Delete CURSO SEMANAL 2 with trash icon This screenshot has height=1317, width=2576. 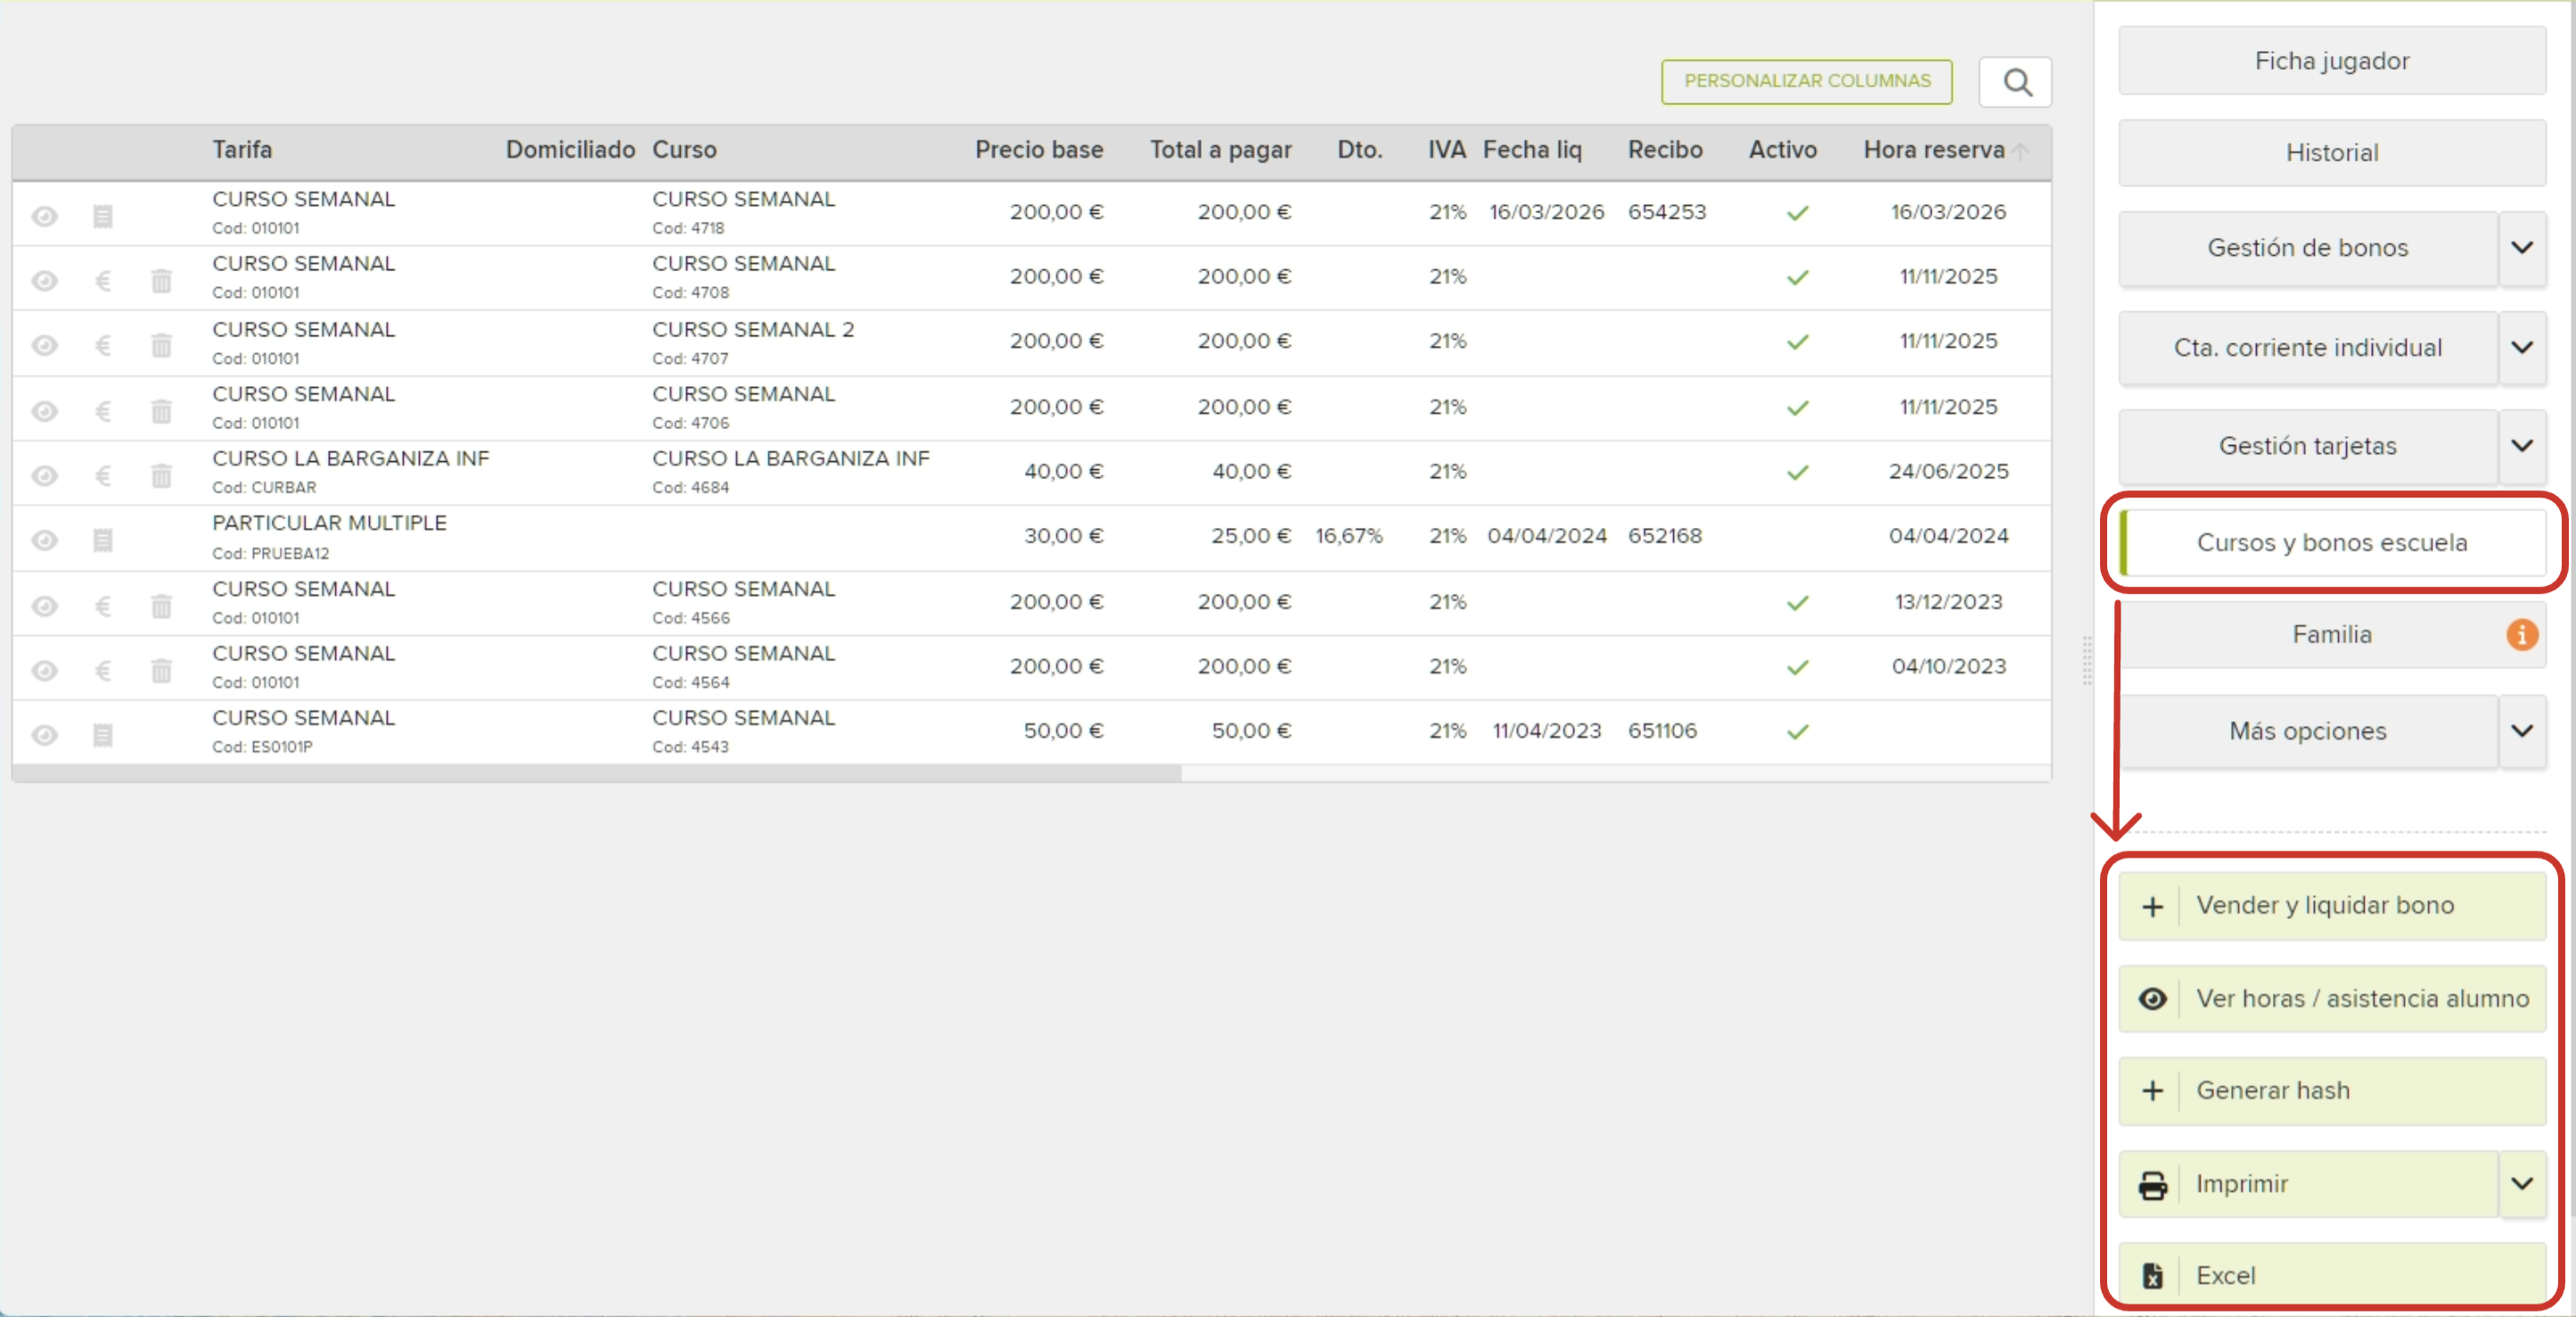point(161,346)
